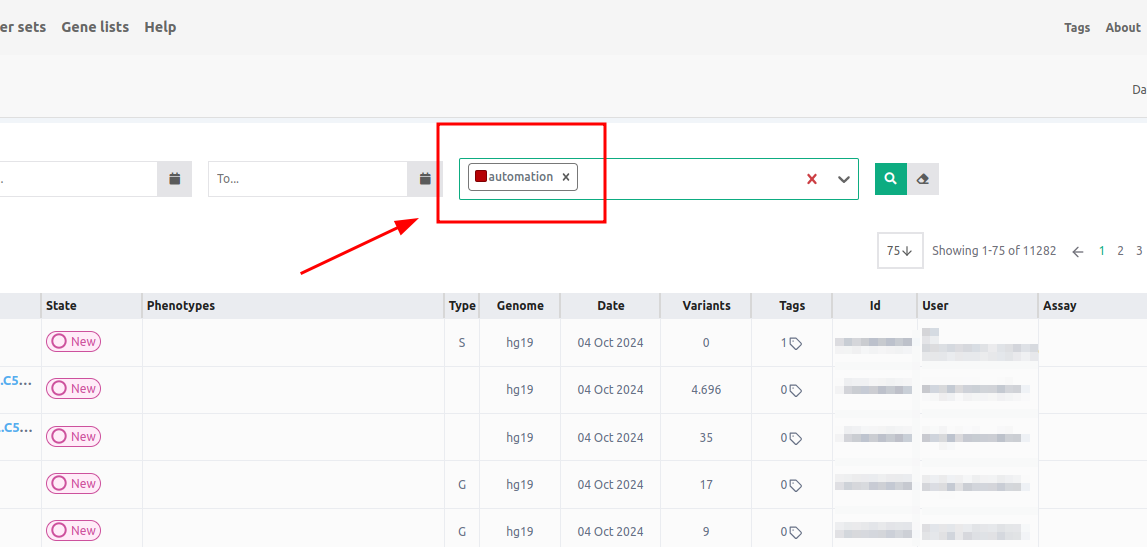Remove the automation tag chip

click(566, 177)
